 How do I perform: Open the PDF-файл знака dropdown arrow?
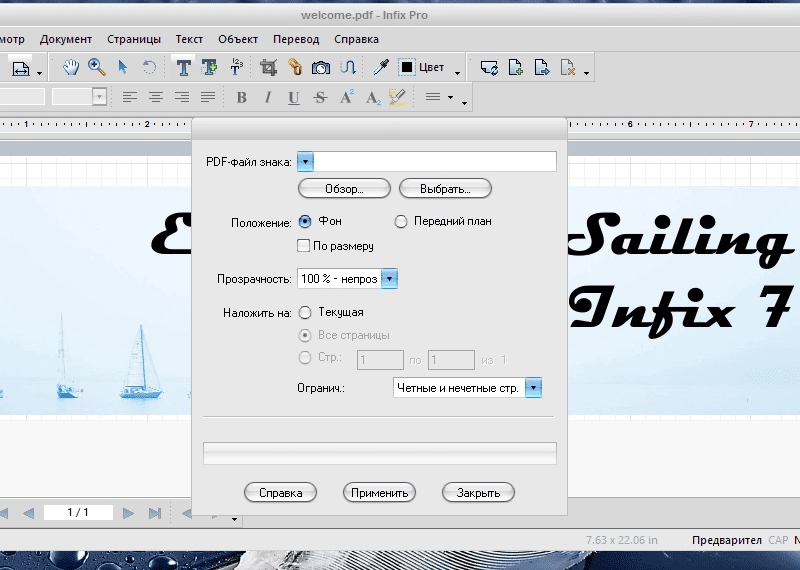coord(305,162)
